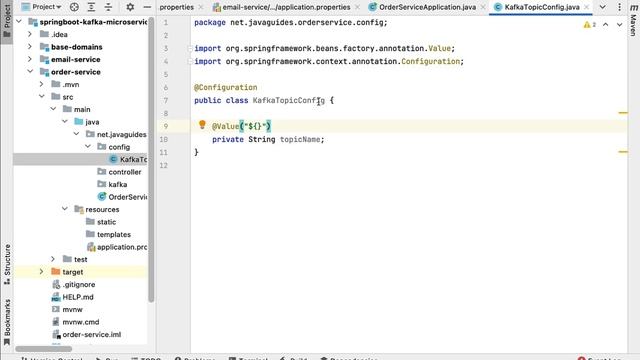Click the warnings indicator in editor
Viewport: 640px width, 360px height.
tap(590, 24)
